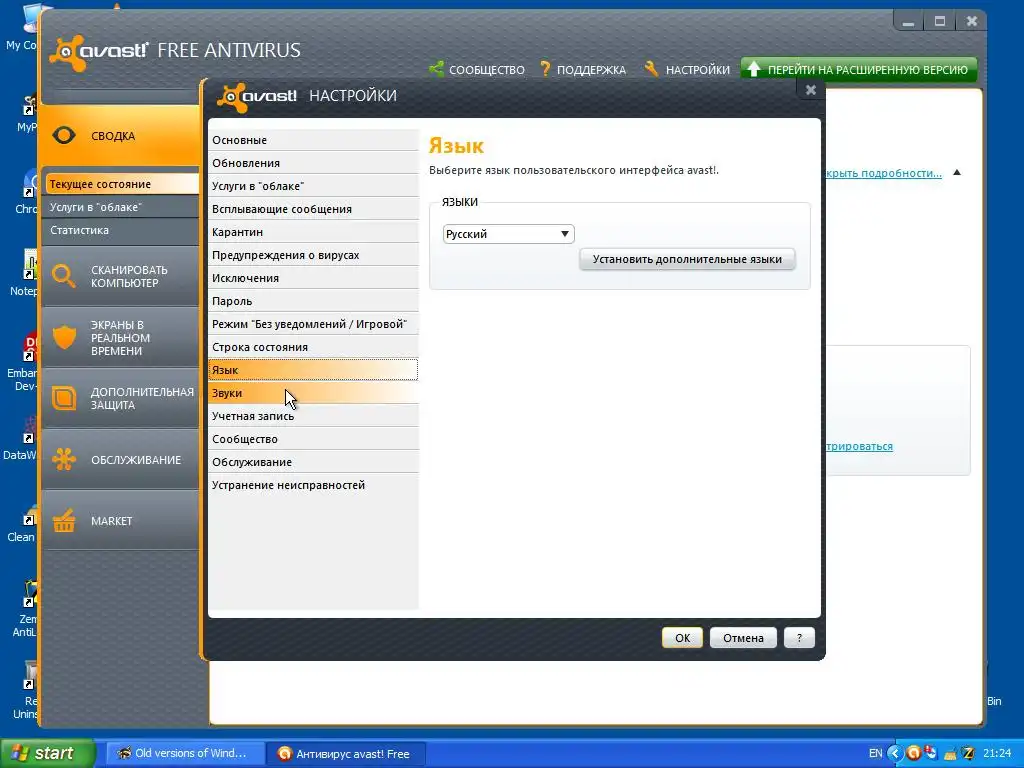The width and height of the screenshot is (1024, 768).
Task: Click Перейти на расширенную версию button
Action: (859, 69)
